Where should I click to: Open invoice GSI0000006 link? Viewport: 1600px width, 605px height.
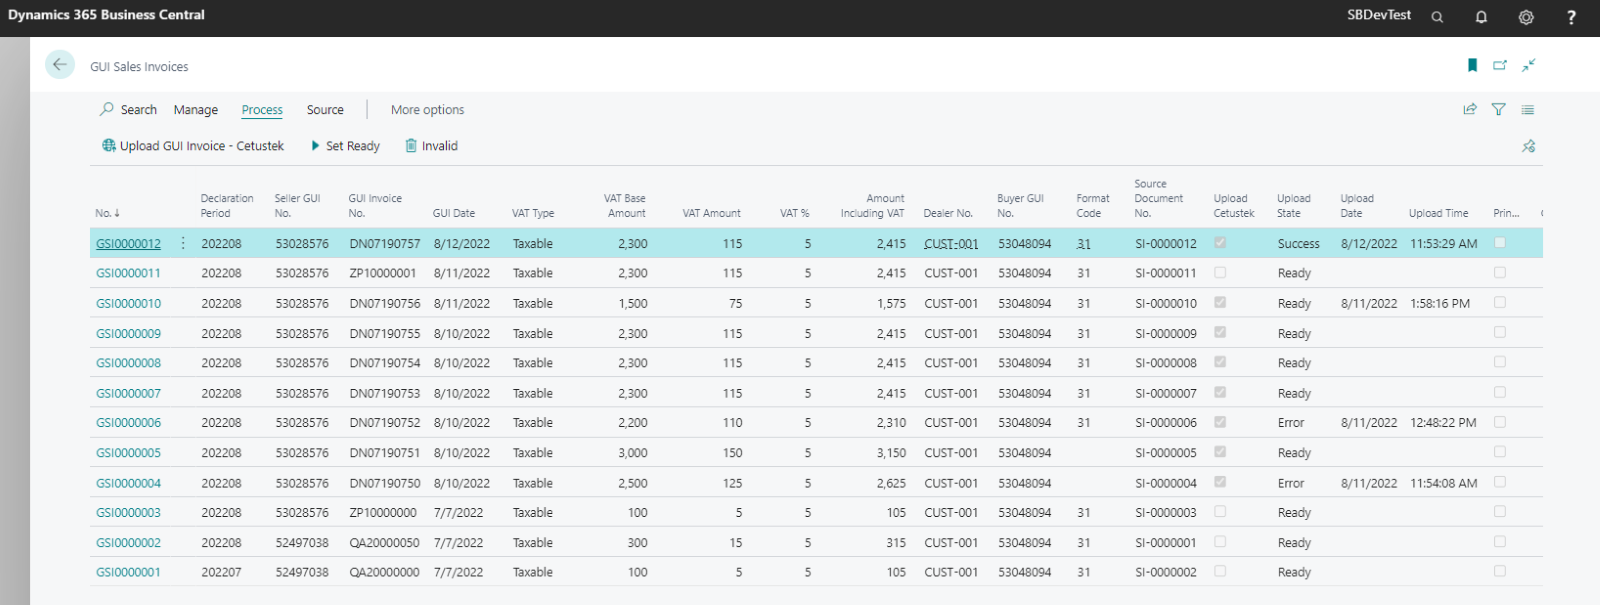tap(128, 423)
